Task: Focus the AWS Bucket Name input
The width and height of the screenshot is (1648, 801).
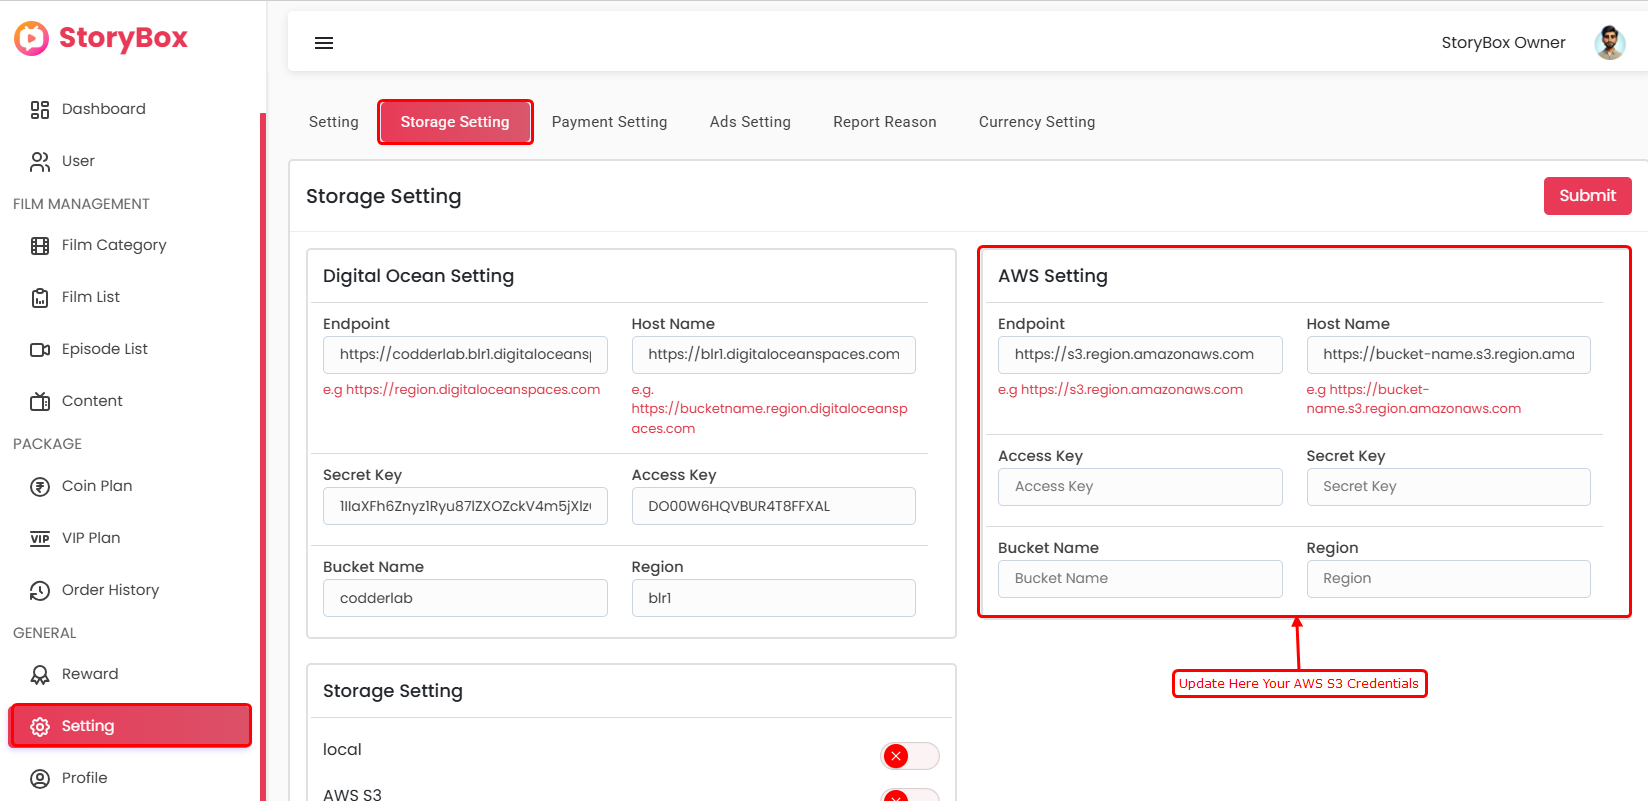Action: pyautogui.click(x=1139, y=579)
